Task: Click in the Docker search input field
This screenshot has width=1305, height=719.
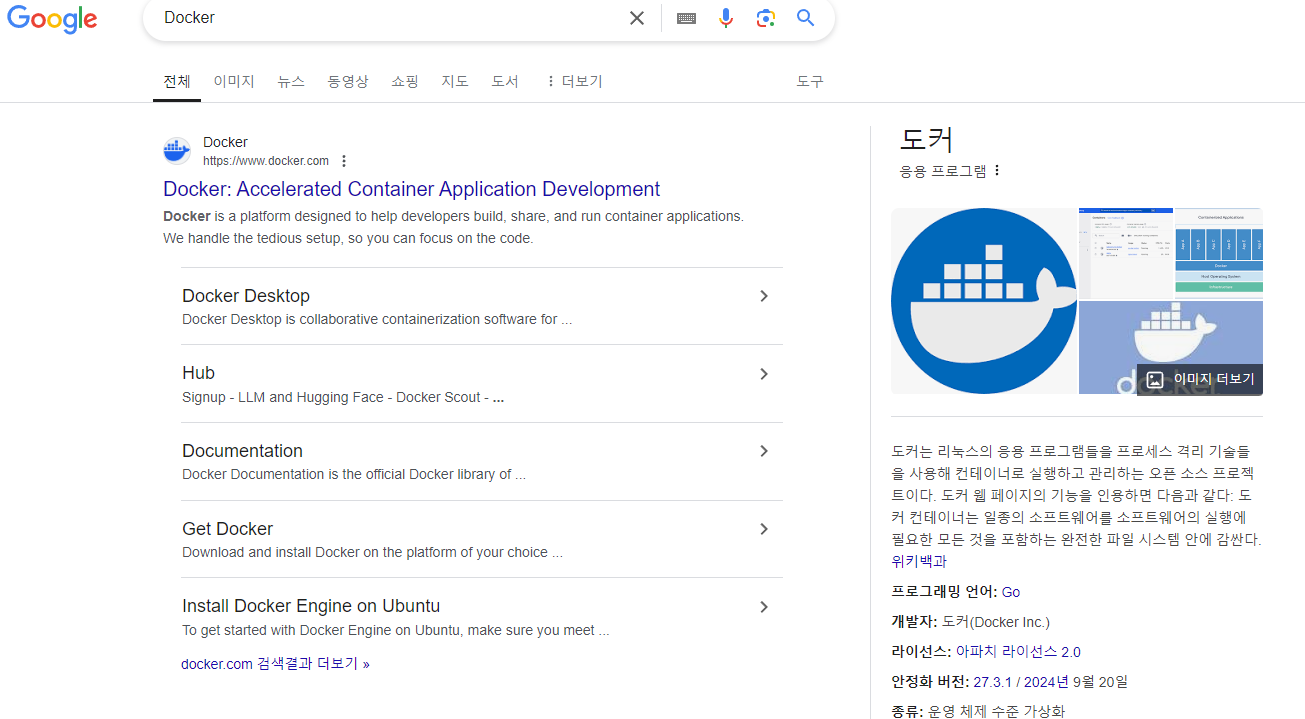Action: coord(390,18)
